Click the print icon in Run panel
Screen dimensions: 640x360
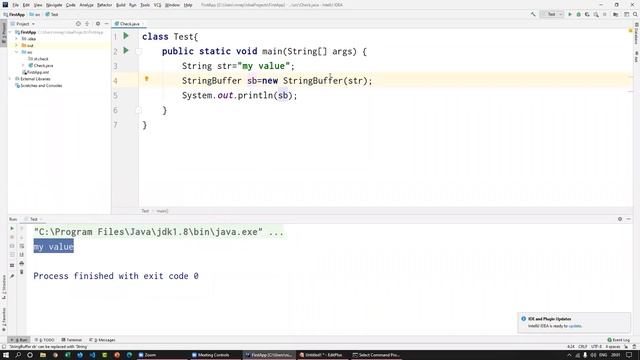pos(22,264)
